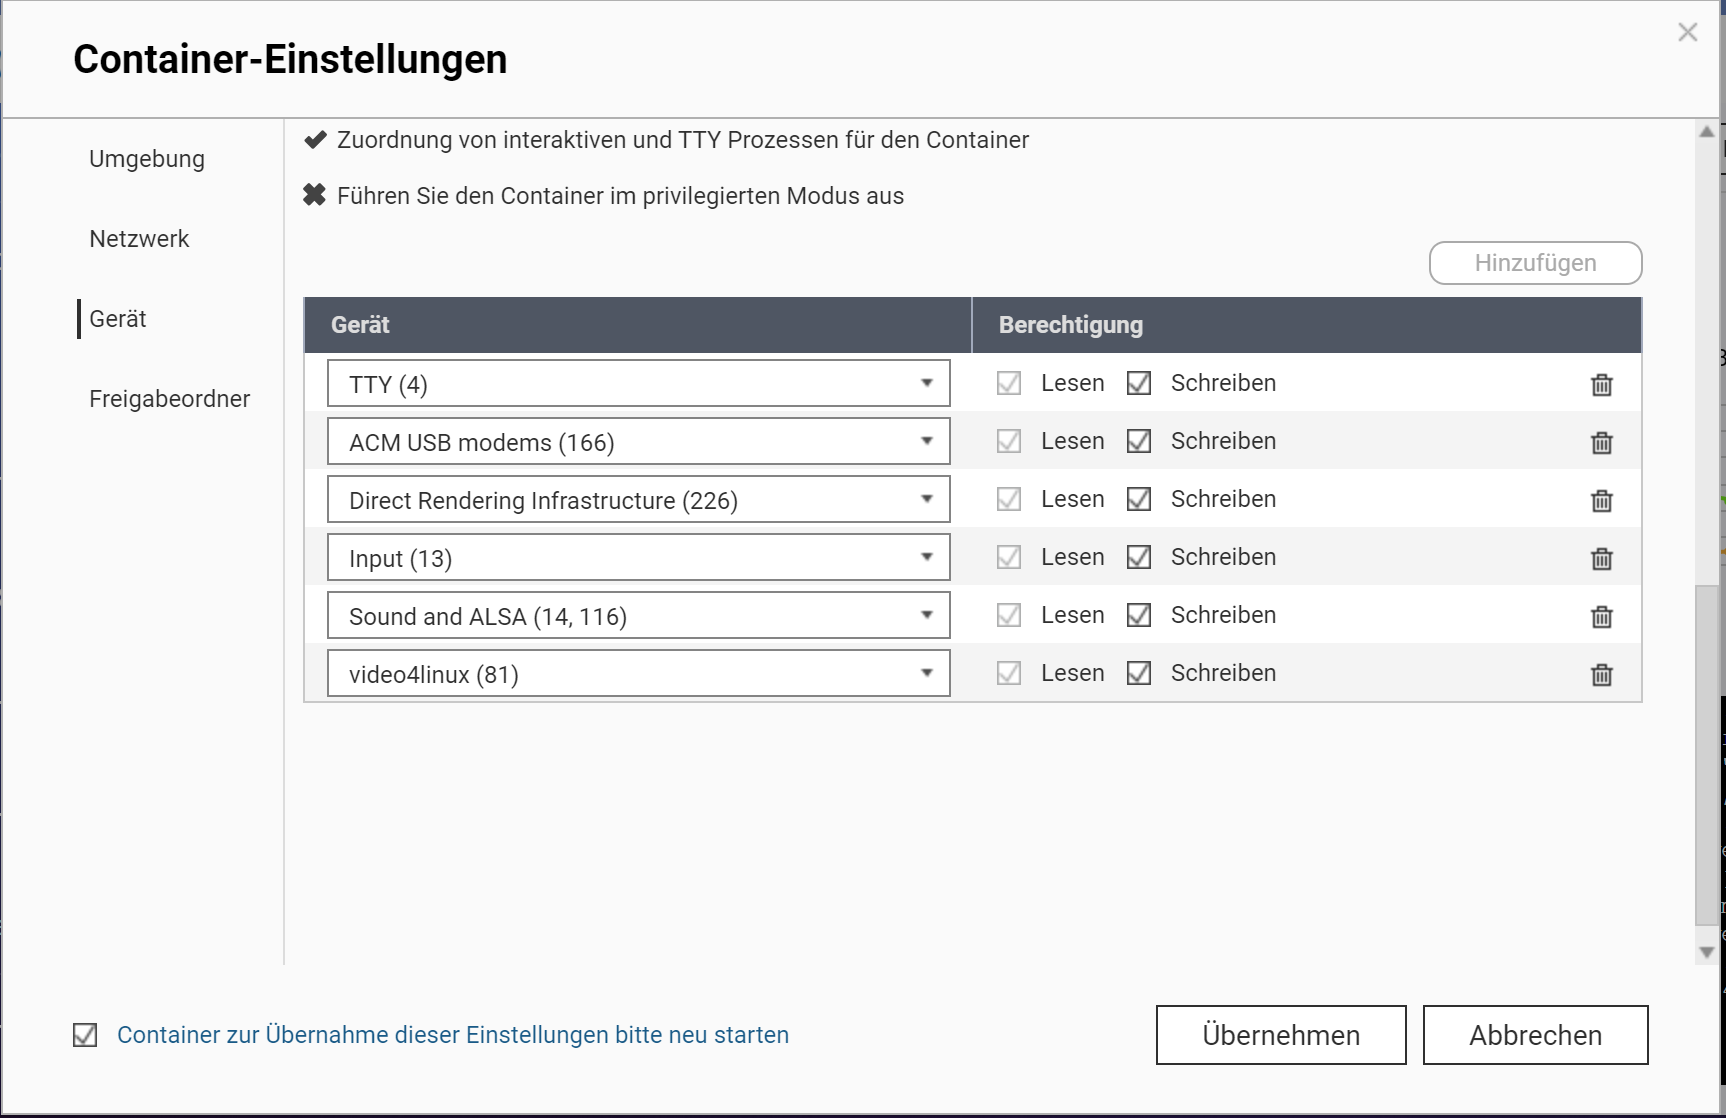Screen dimensions: 1726x1118
Task: Toggle Schreiben checkbox for Input (13)
Action: [1139, 557]
